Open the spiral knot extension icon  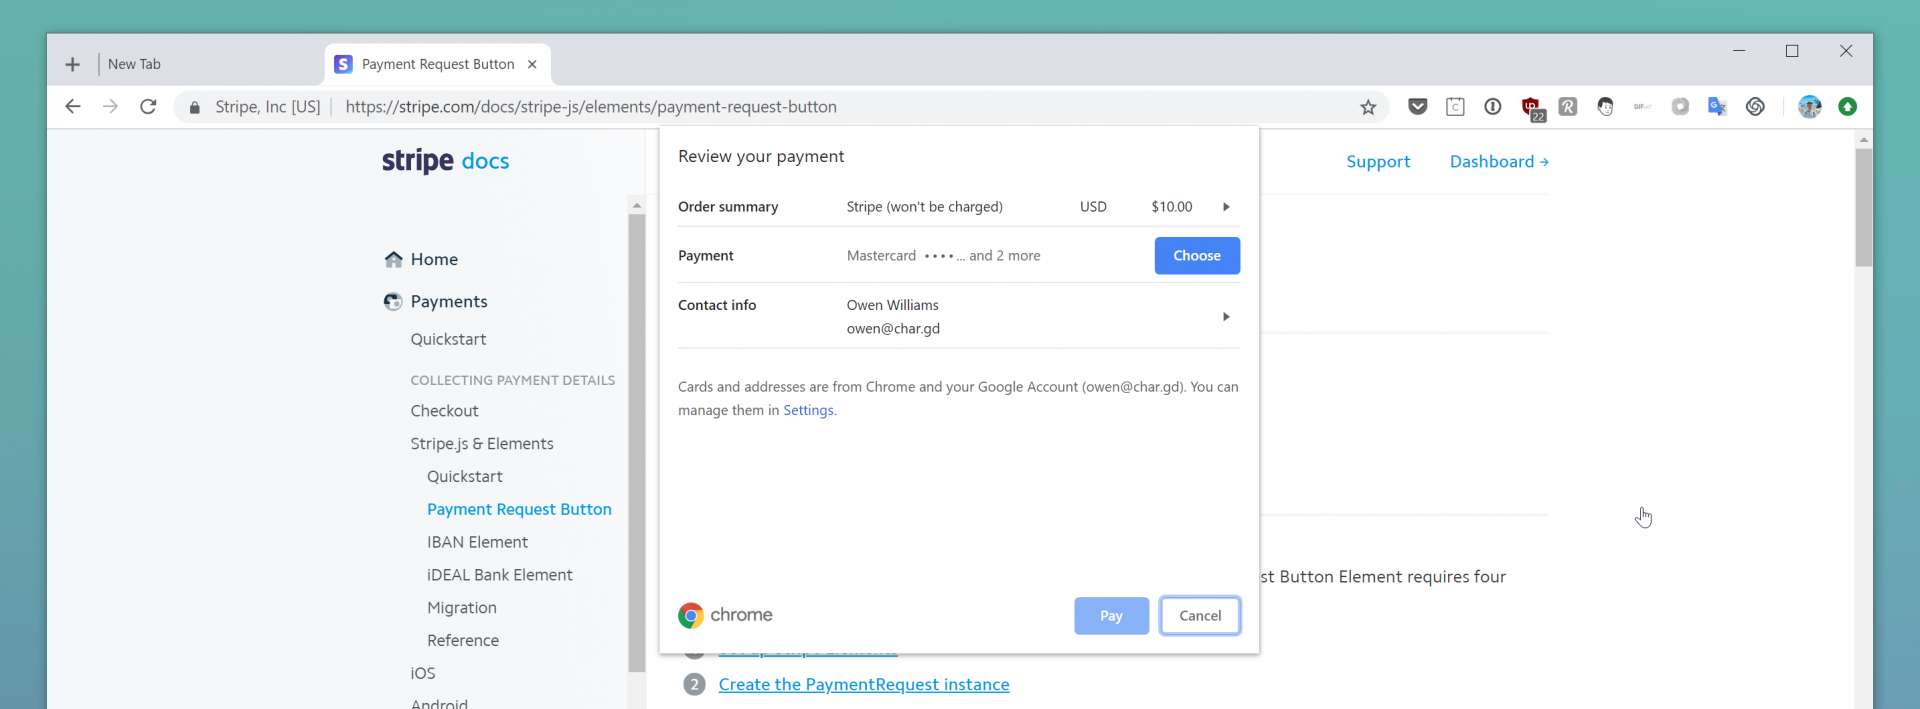click(1755, 106)
